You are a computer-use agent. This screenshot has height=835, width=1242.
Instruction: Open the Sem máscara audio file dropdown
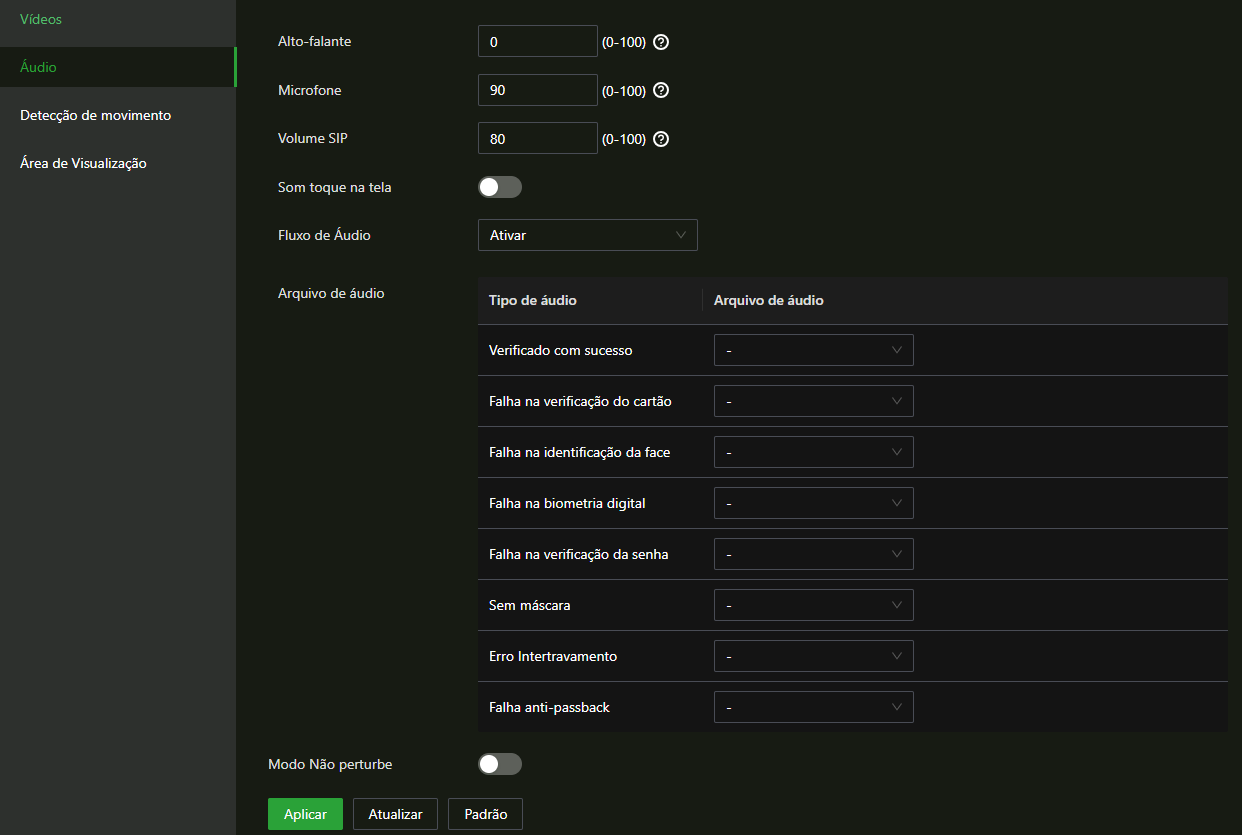click(x=814, y=605)
